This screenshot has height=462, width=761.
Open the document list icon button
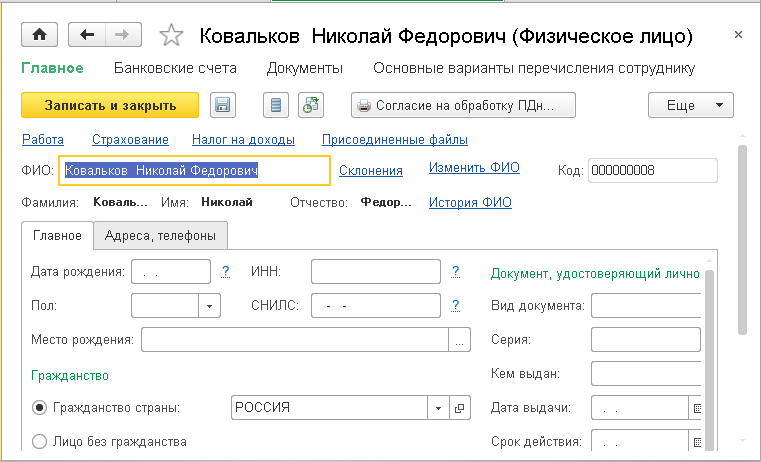click(277, 105)
